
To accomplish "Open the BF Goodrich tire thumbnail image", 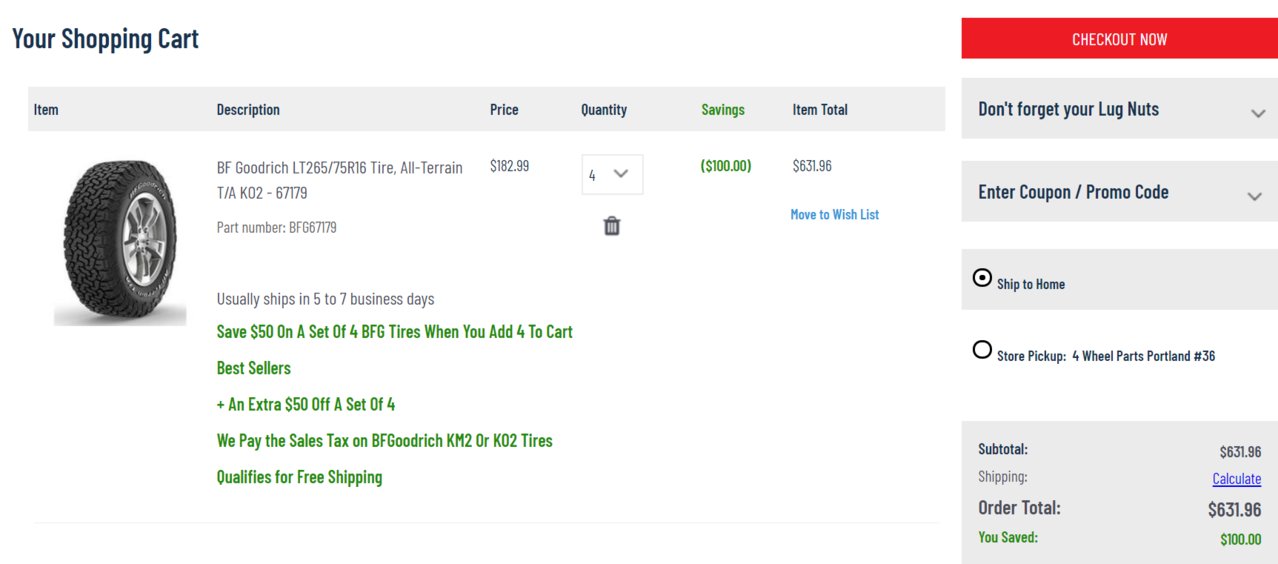I will tap(120, 243).
